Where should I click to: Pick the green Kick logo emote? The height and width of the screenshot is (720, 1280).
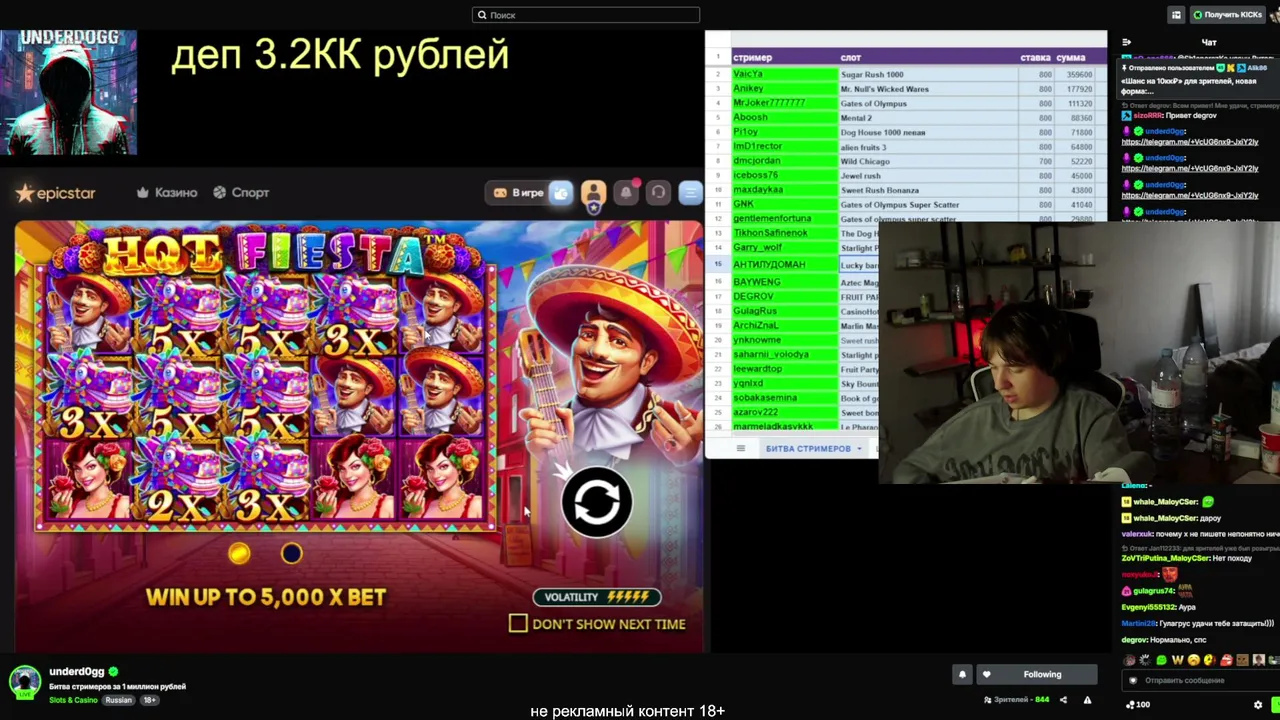[1161, 660]
